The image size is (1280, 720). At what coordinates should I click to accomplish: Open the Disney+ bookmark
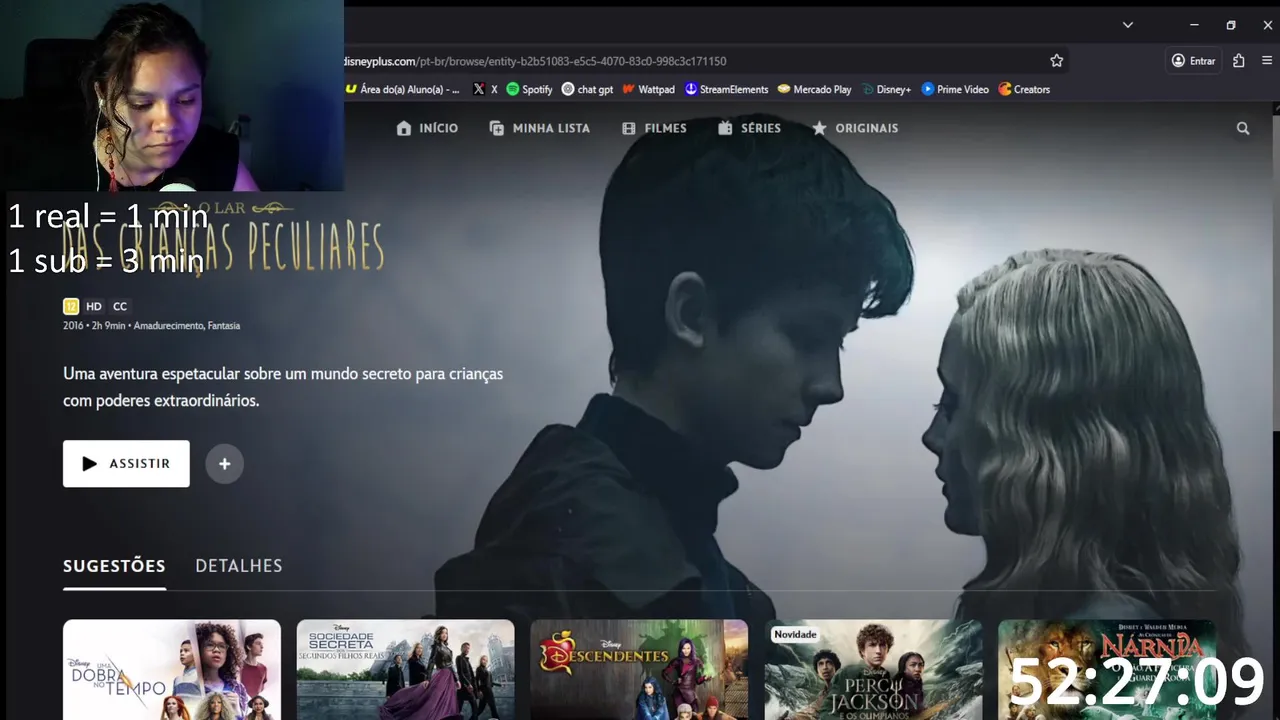point(886,89)
